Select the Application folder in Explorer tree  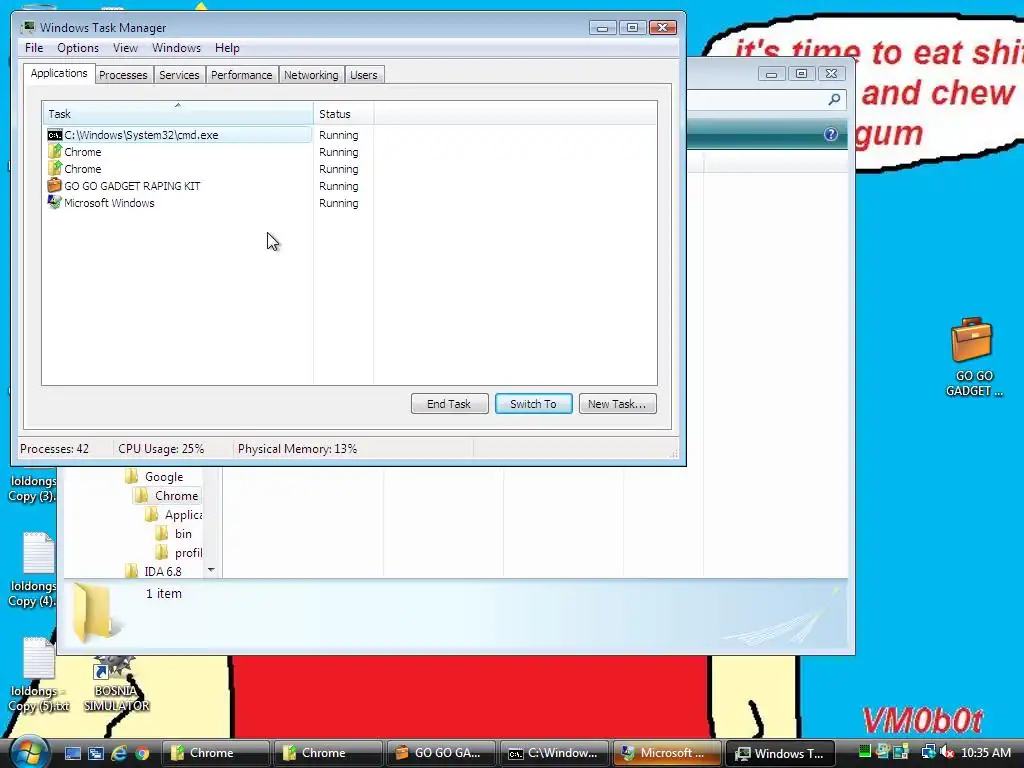tap(174, 515)
